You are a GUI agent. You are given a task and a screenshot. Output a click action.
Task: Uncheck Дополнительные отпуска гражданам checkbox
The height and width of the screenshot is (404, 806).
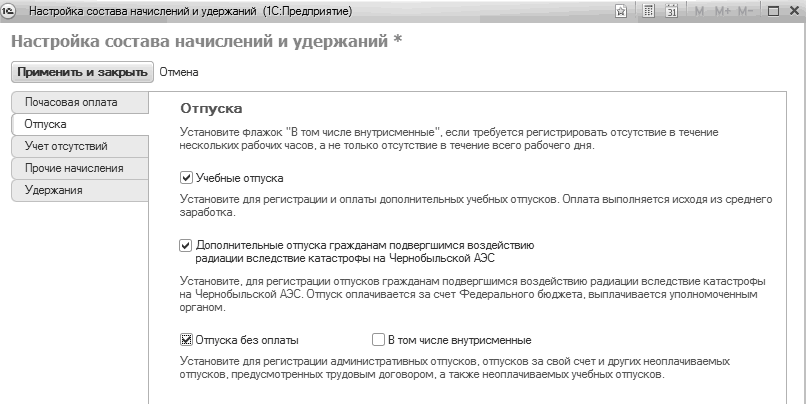pyautogui.click(x=186, y=246)
